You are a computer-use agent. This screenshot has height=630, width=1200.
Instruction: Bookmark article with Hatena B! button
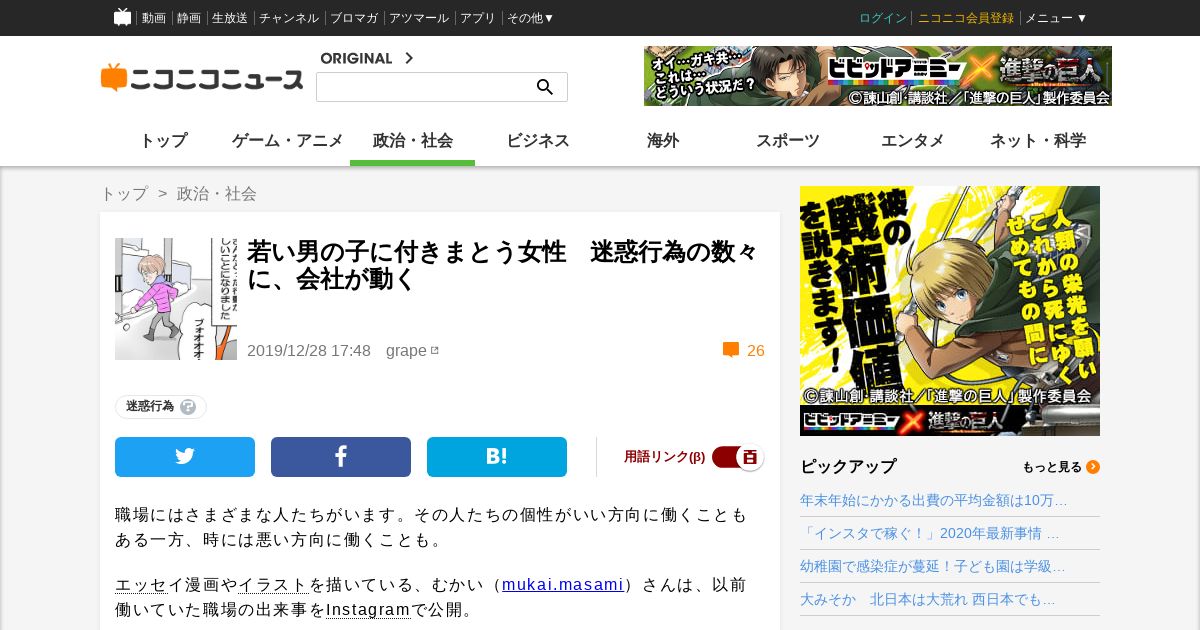click(x=497, y=457)
